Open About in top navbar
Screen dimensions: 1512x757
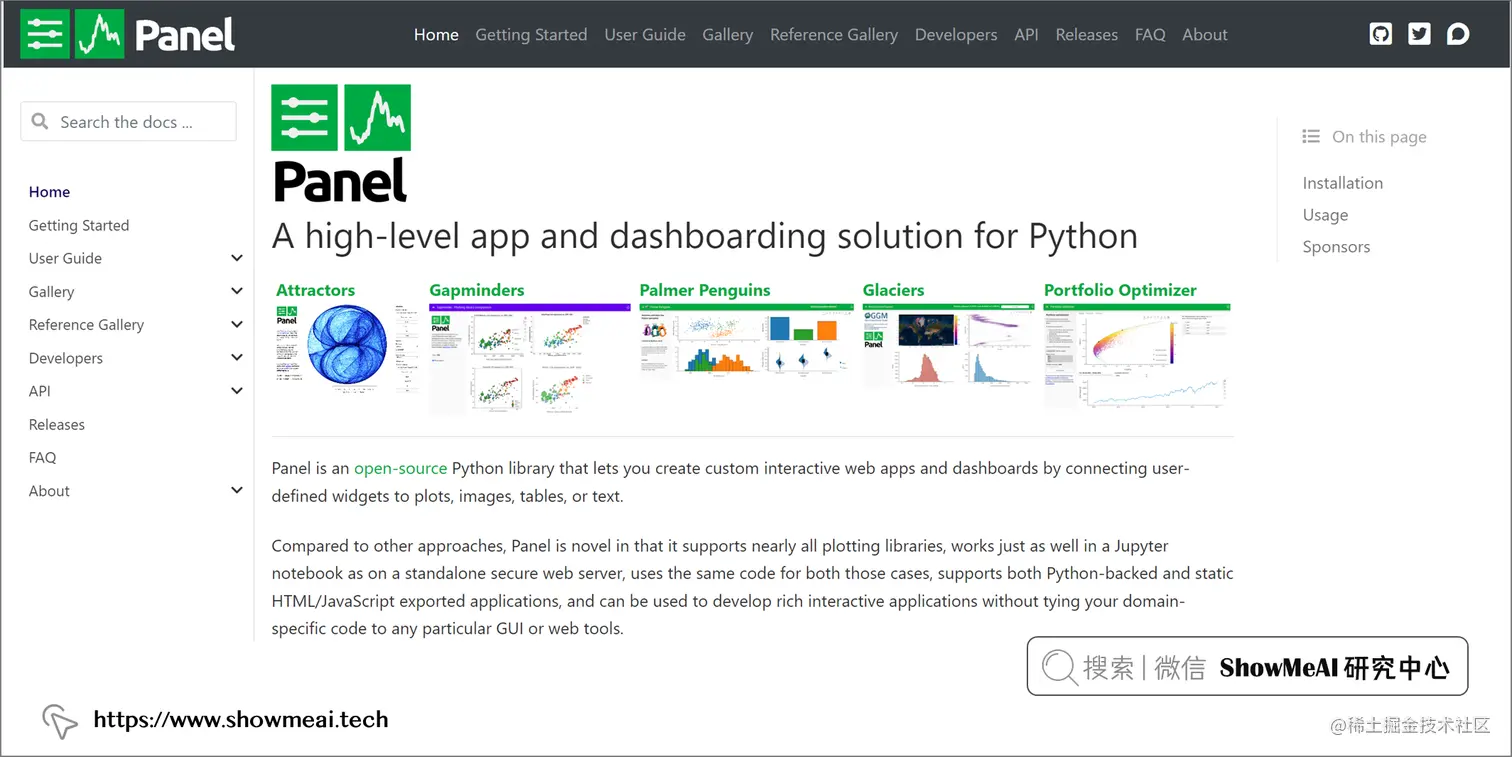[x=1205, y=34]
